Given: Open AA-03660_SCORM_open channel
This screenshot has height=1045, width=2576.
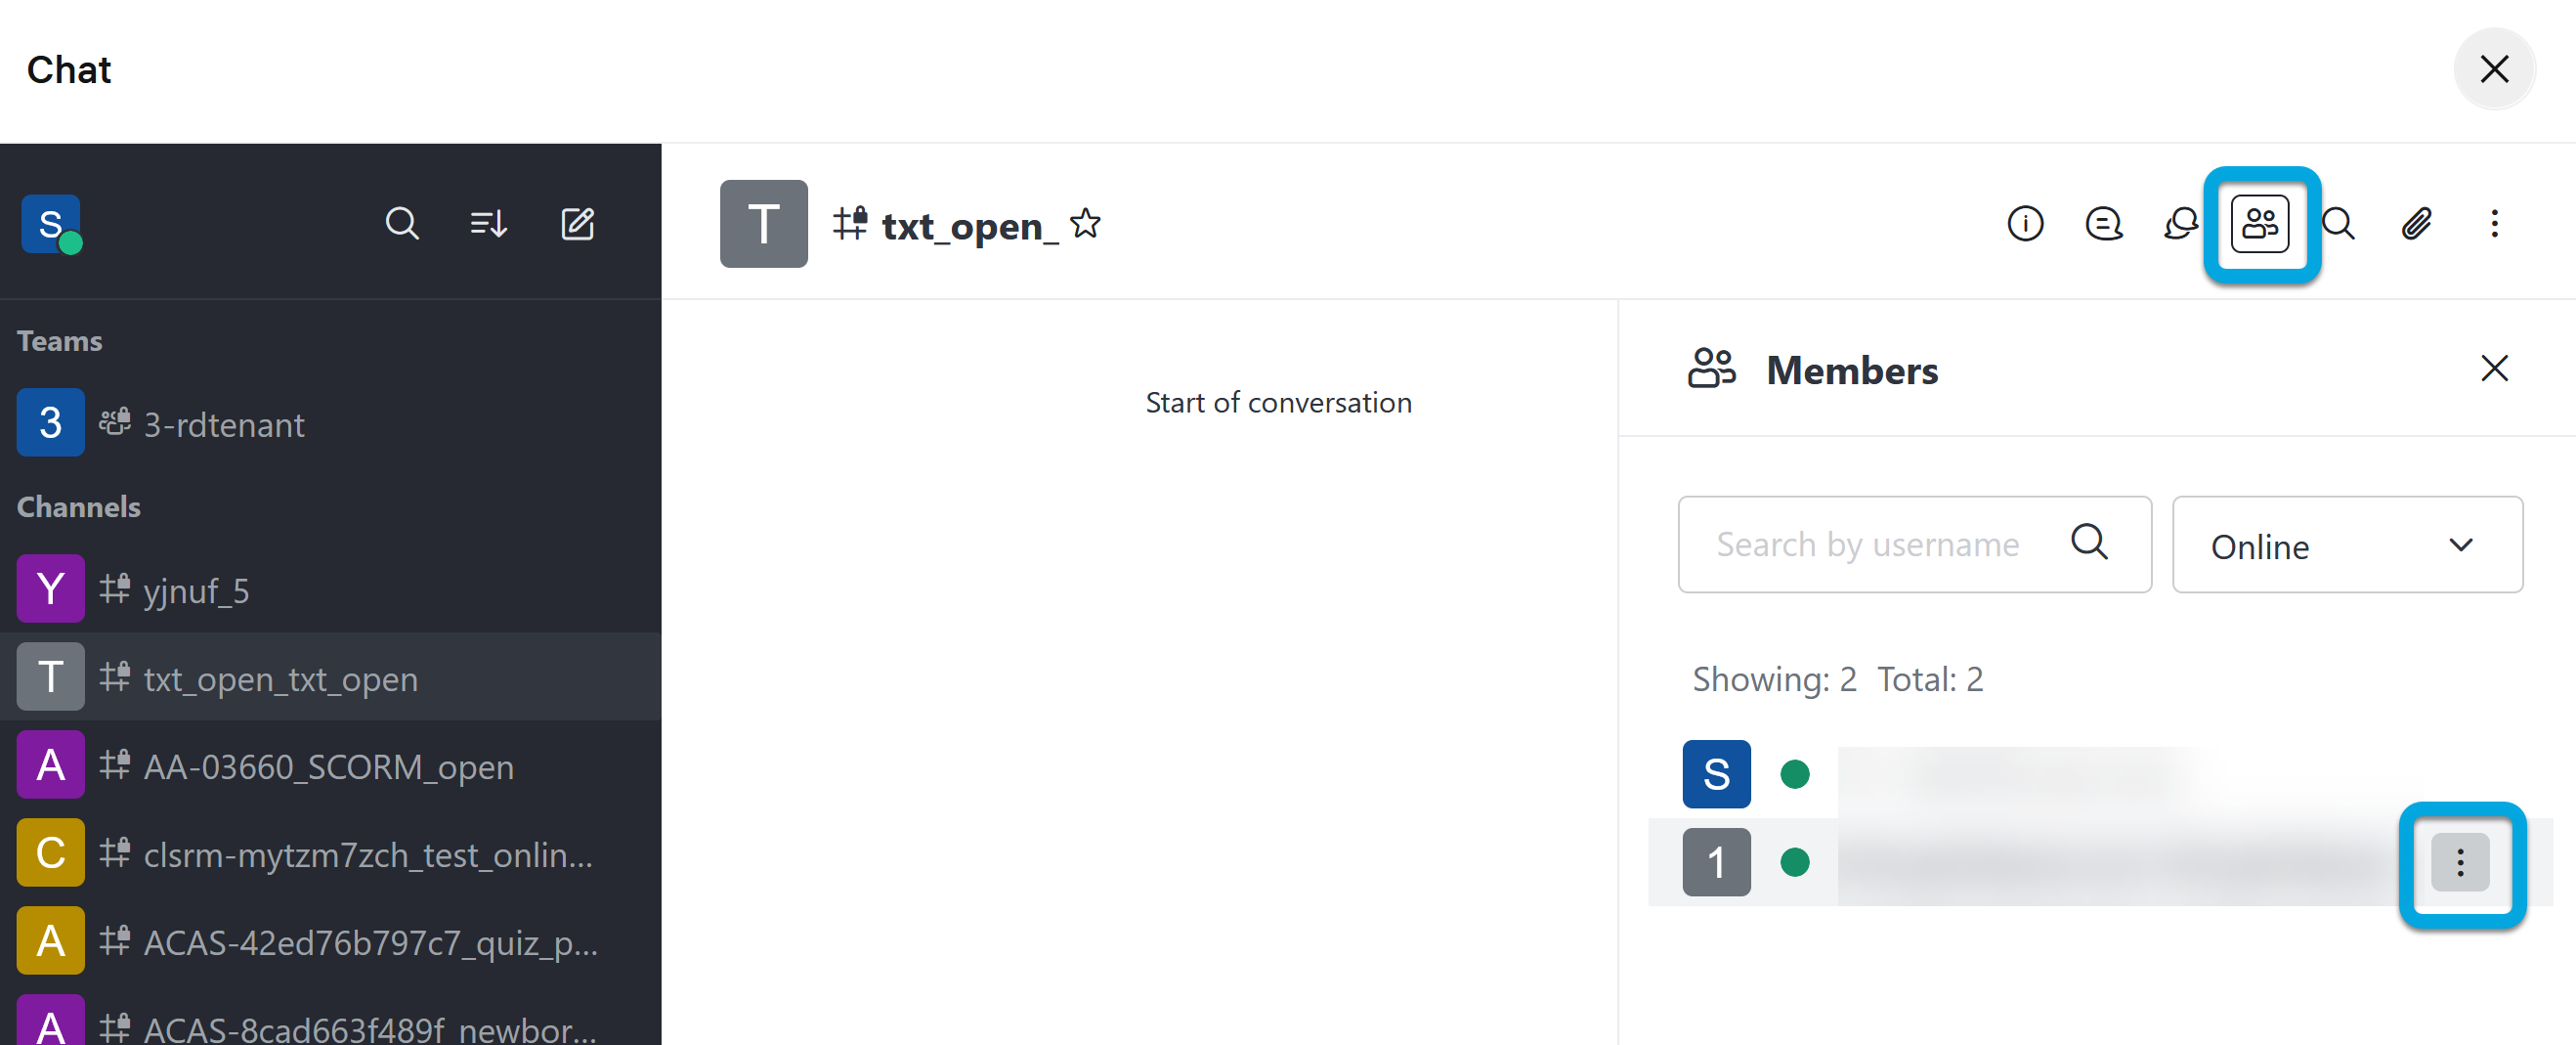Looking at the screenshot, I should click(328, 766).
